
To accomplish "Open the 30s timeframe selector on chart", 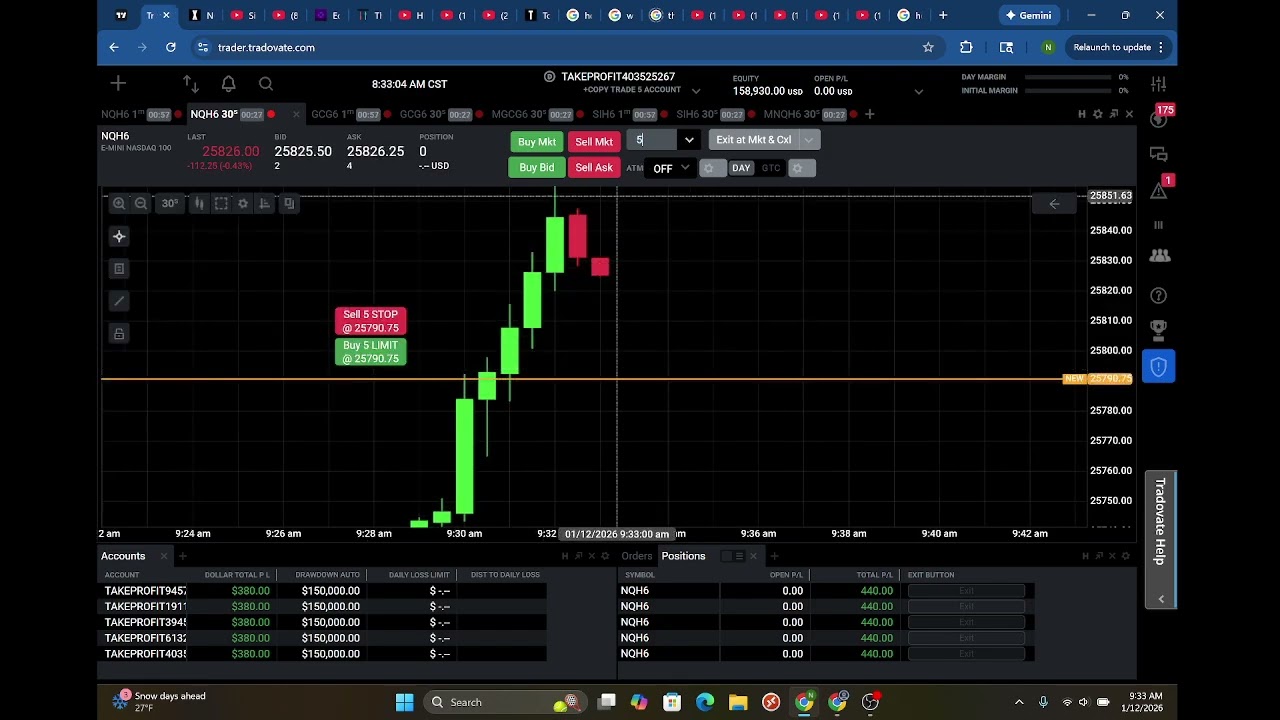I will (170, 204).
